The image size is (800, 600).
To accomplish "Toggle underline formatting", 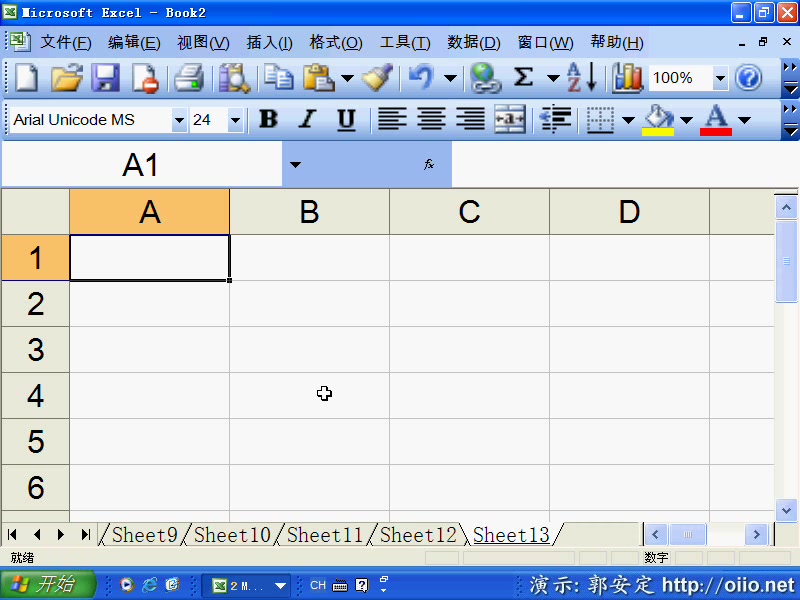I will coord(345,119).
